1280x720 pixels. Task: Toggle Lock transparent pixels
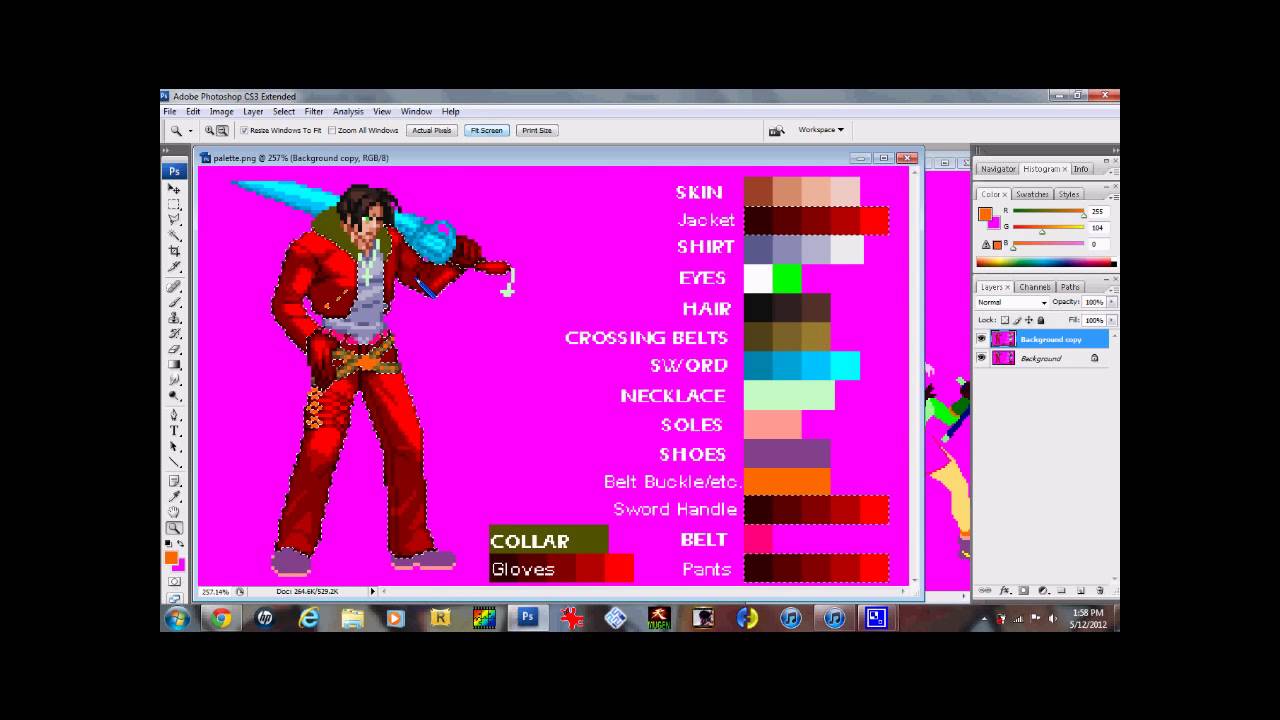tap(1005, 320)
